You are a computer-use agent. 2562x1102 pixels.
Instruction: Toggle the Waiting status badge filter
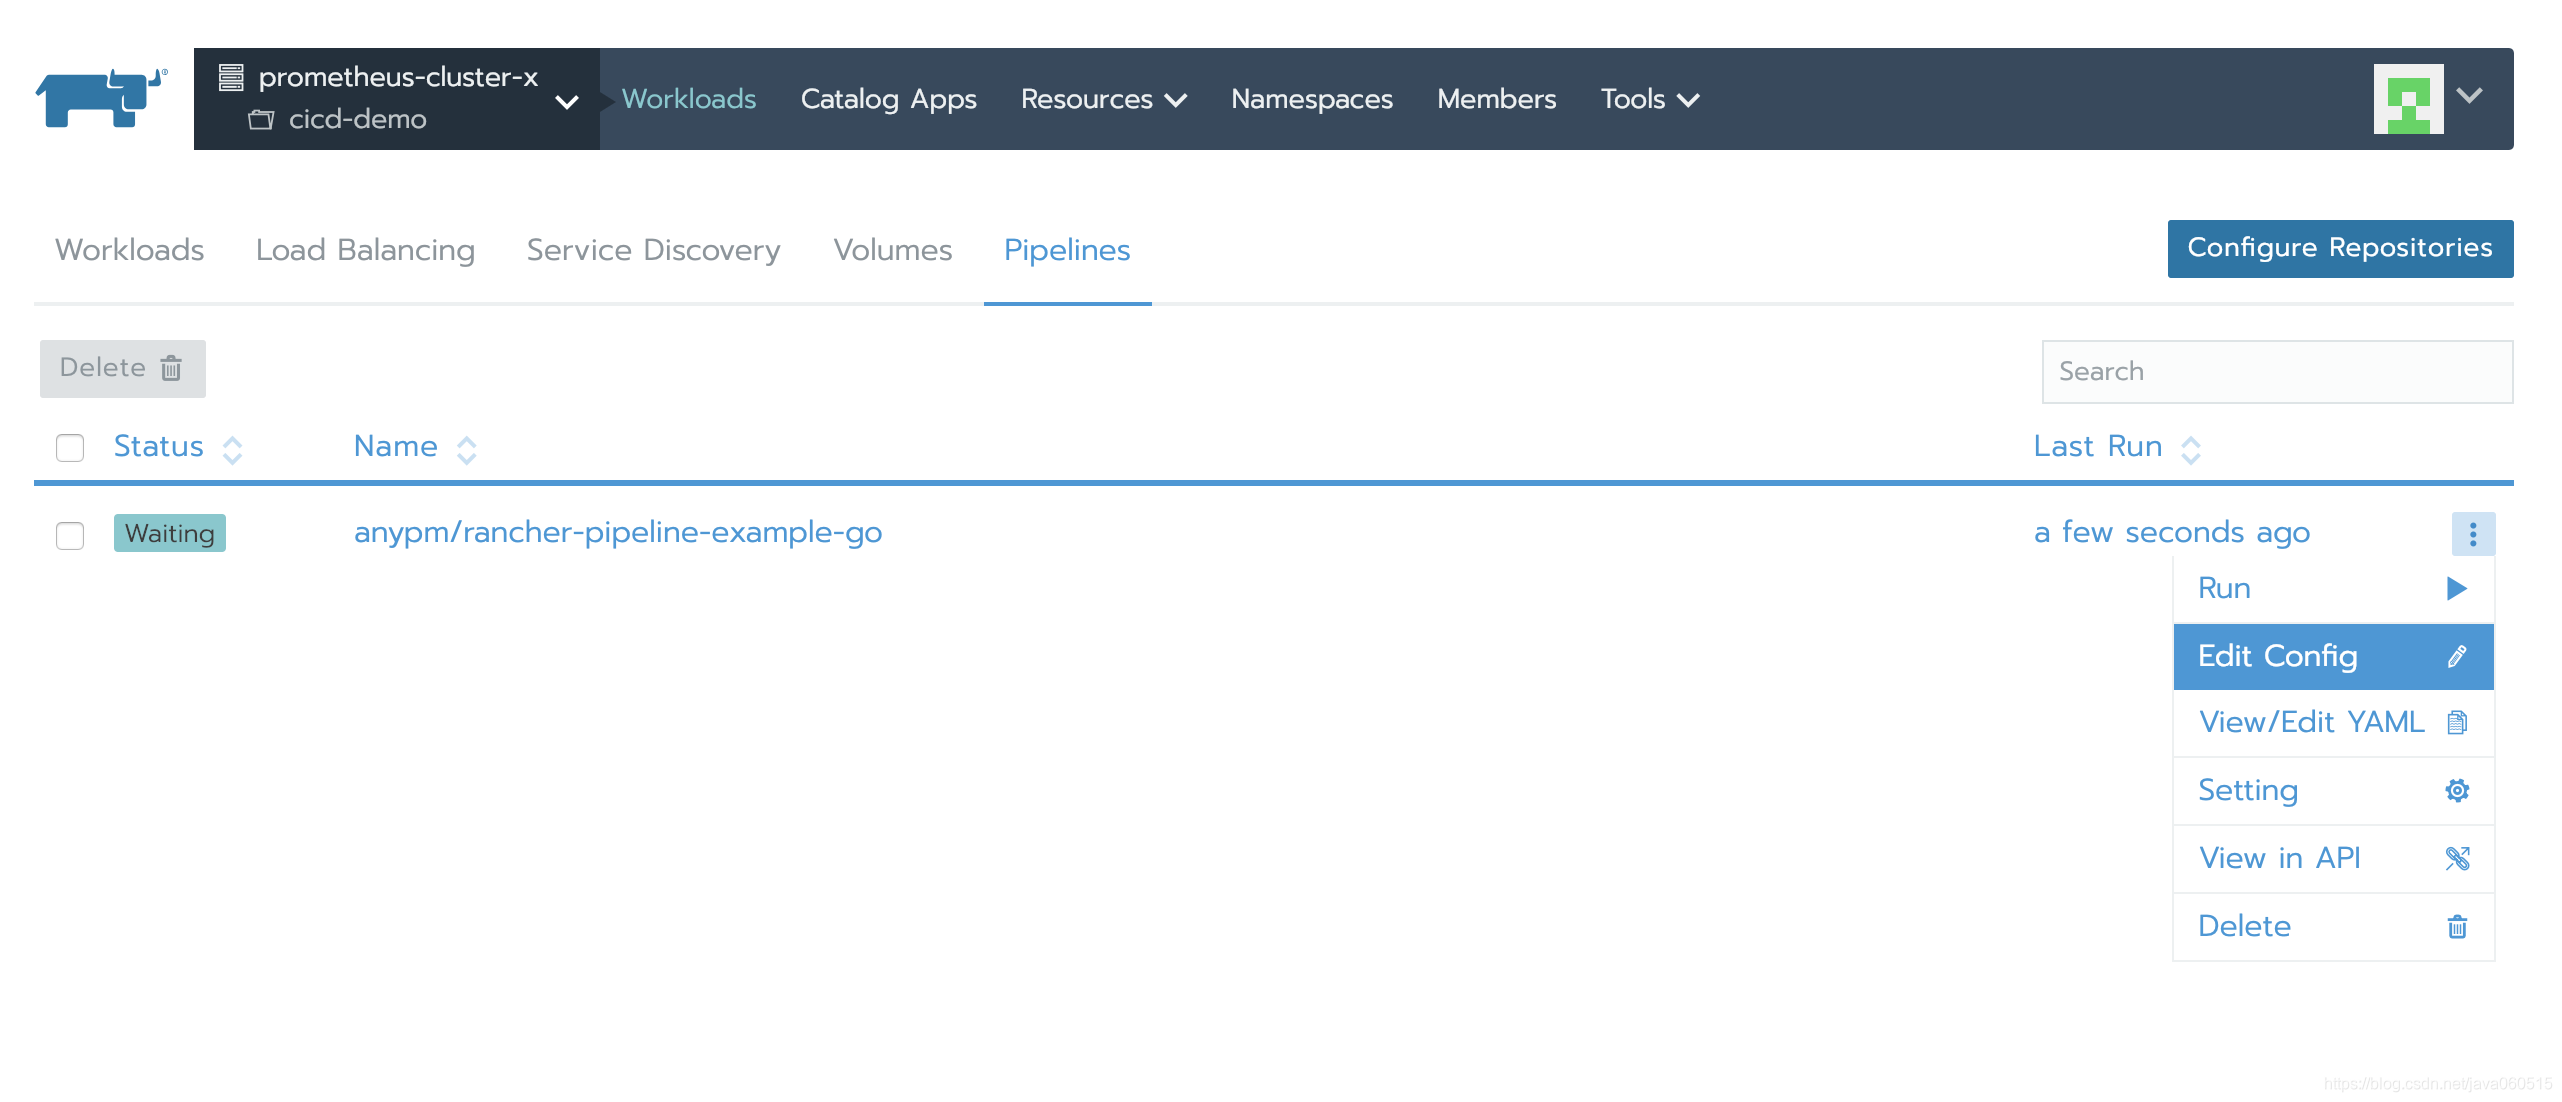(168, 531)
